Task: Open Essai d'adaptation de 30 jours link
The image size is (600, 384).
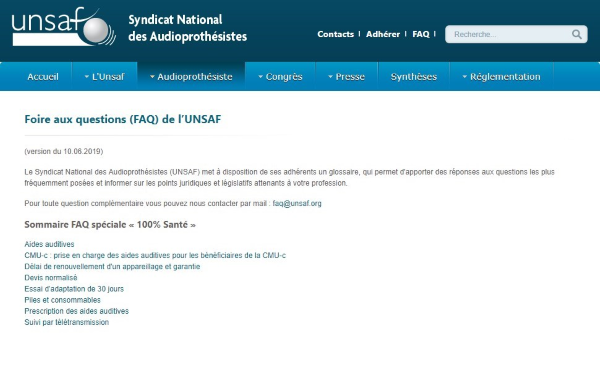Action: (x=74, y=289)
